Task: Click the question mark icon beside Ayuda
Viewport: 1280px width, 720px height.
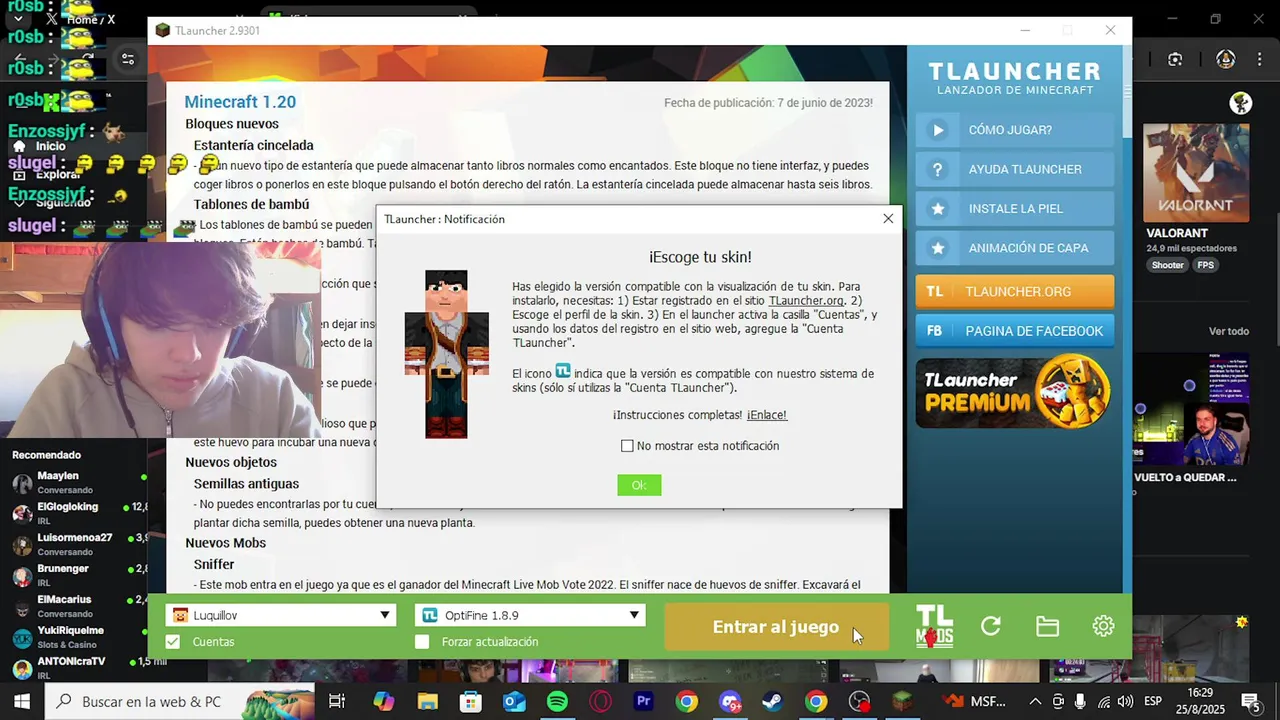Action: pyautogui.click(x=937, y=169)
